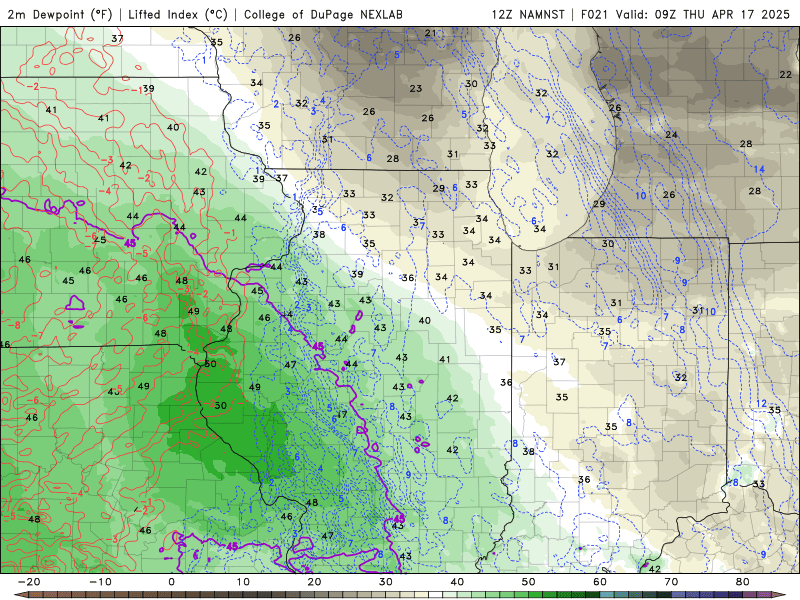Screen dimensions: 800x600
Task: Click the blue lifted index label 14
Action: (759, 169)
